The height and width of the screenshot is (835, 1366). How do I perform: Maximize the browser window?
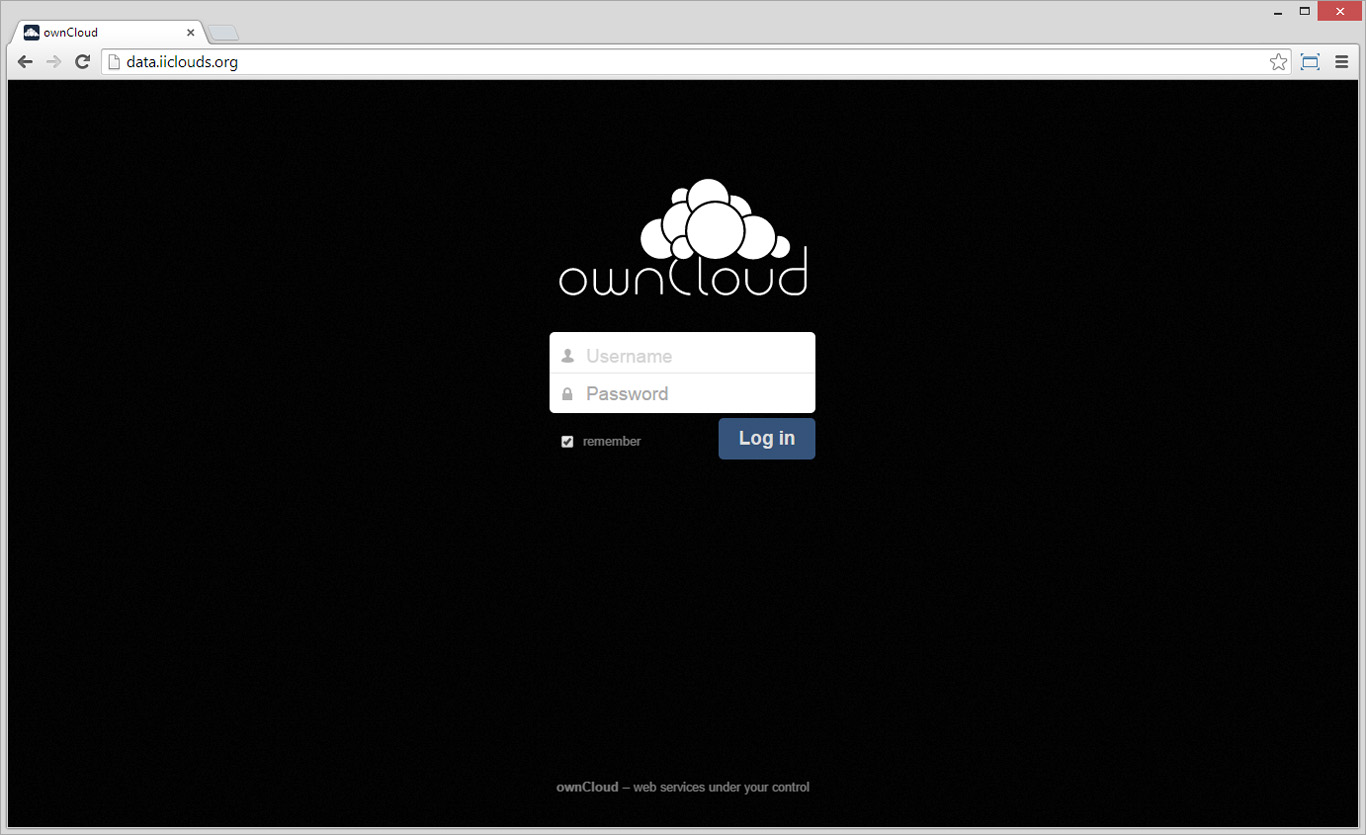tap(1305, 12)
